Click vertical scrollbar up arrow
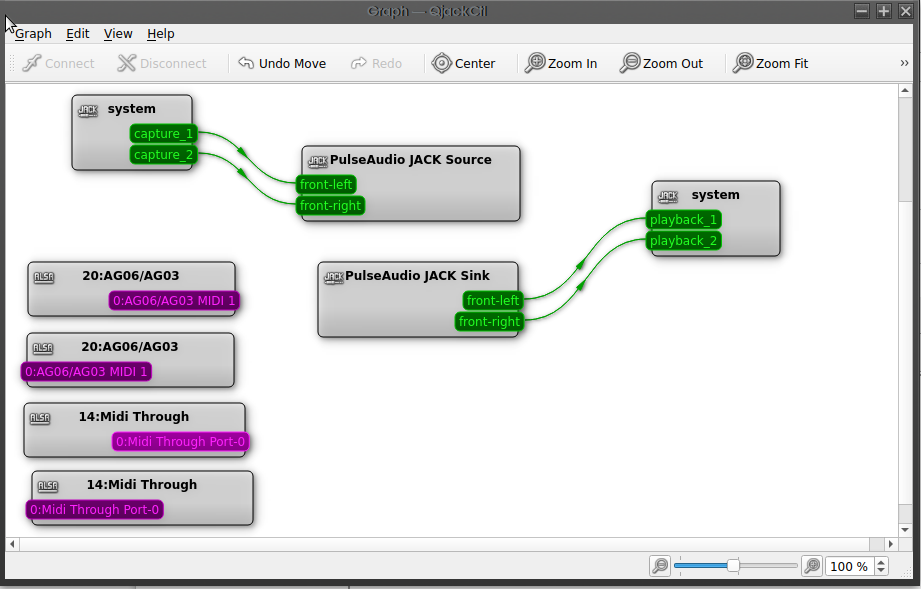 point(905,90)
